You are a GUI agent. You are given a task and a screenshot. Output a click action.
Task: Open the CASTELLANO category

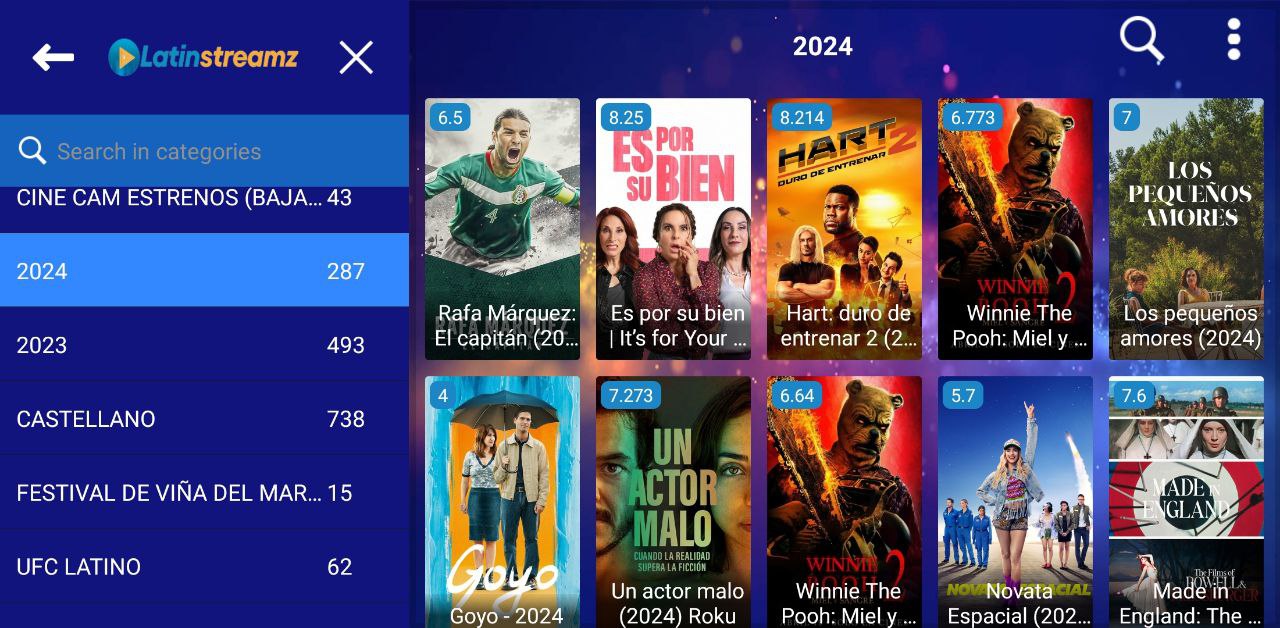pos(204,419)
